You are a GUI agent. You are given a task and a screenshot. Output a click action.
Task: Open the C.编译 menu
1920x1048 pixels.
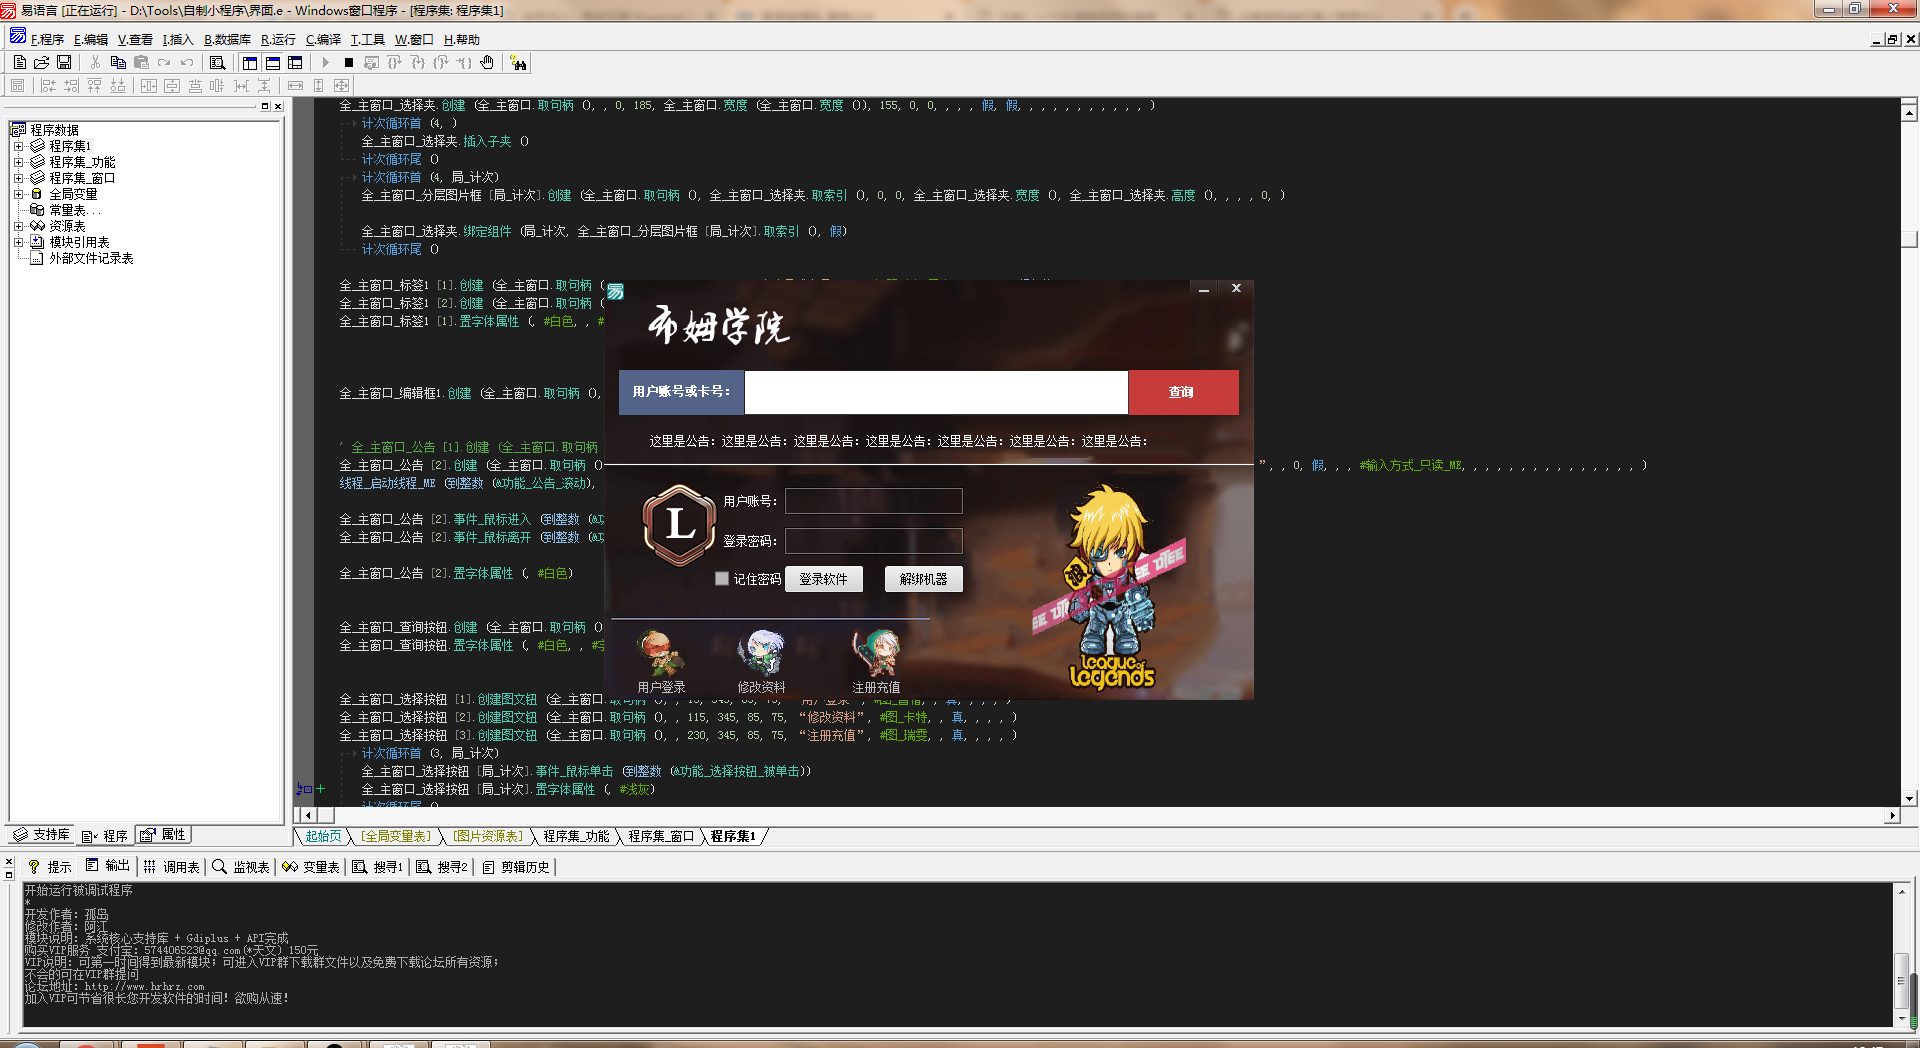(x=323, y=40)
